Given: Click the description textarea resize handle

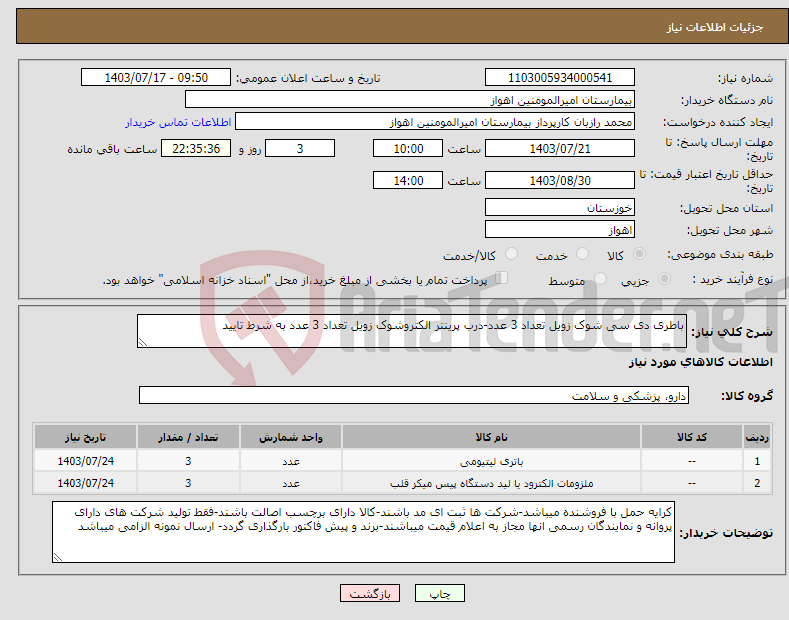Looking at the screenshot, I should click(143, 342).
